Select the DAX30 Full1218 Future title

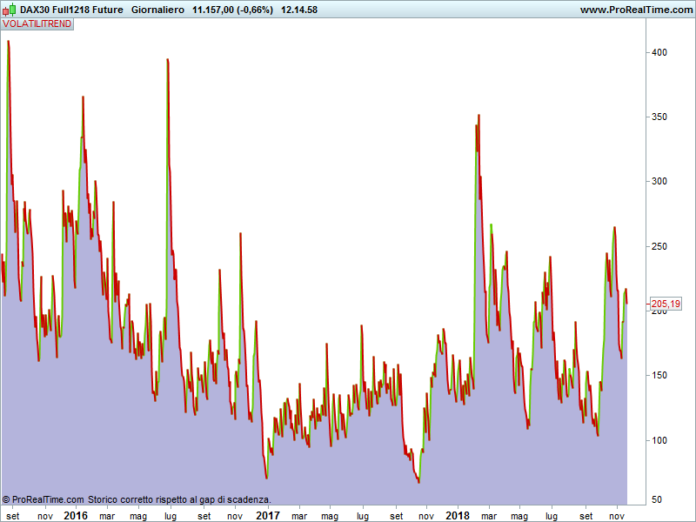coord(71,10)
